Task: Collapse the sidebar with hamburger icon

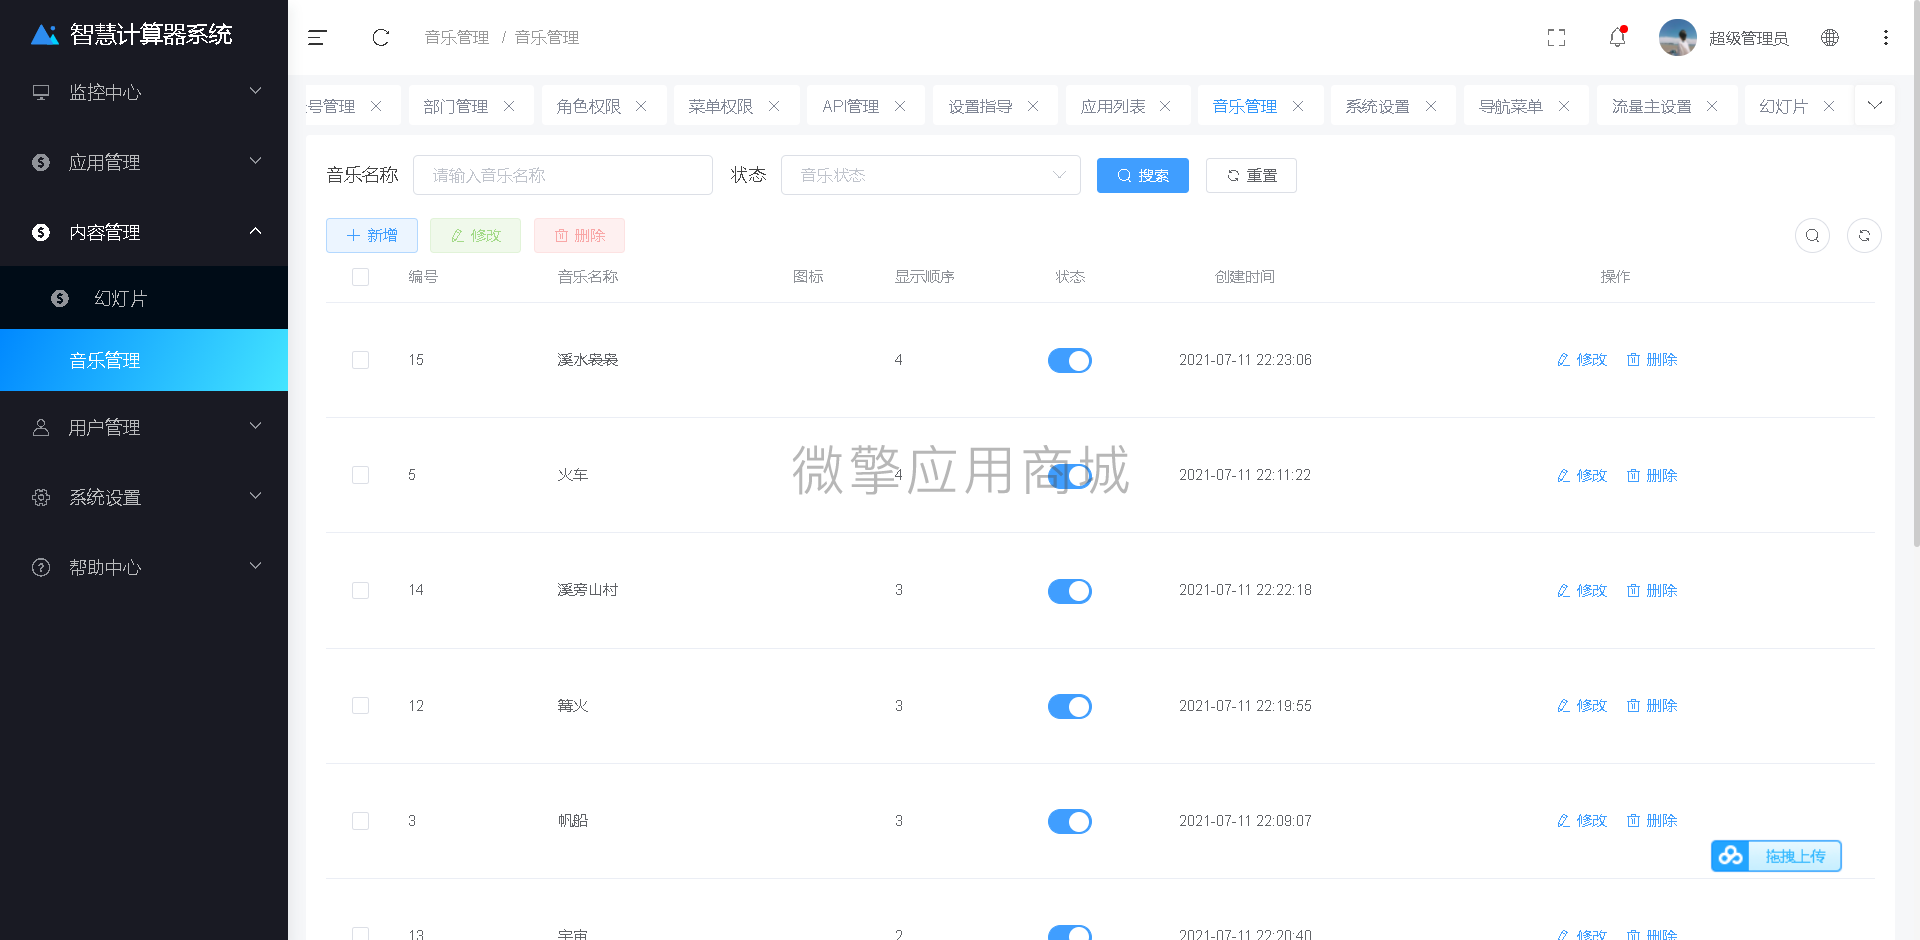Action: pos(317,38)
